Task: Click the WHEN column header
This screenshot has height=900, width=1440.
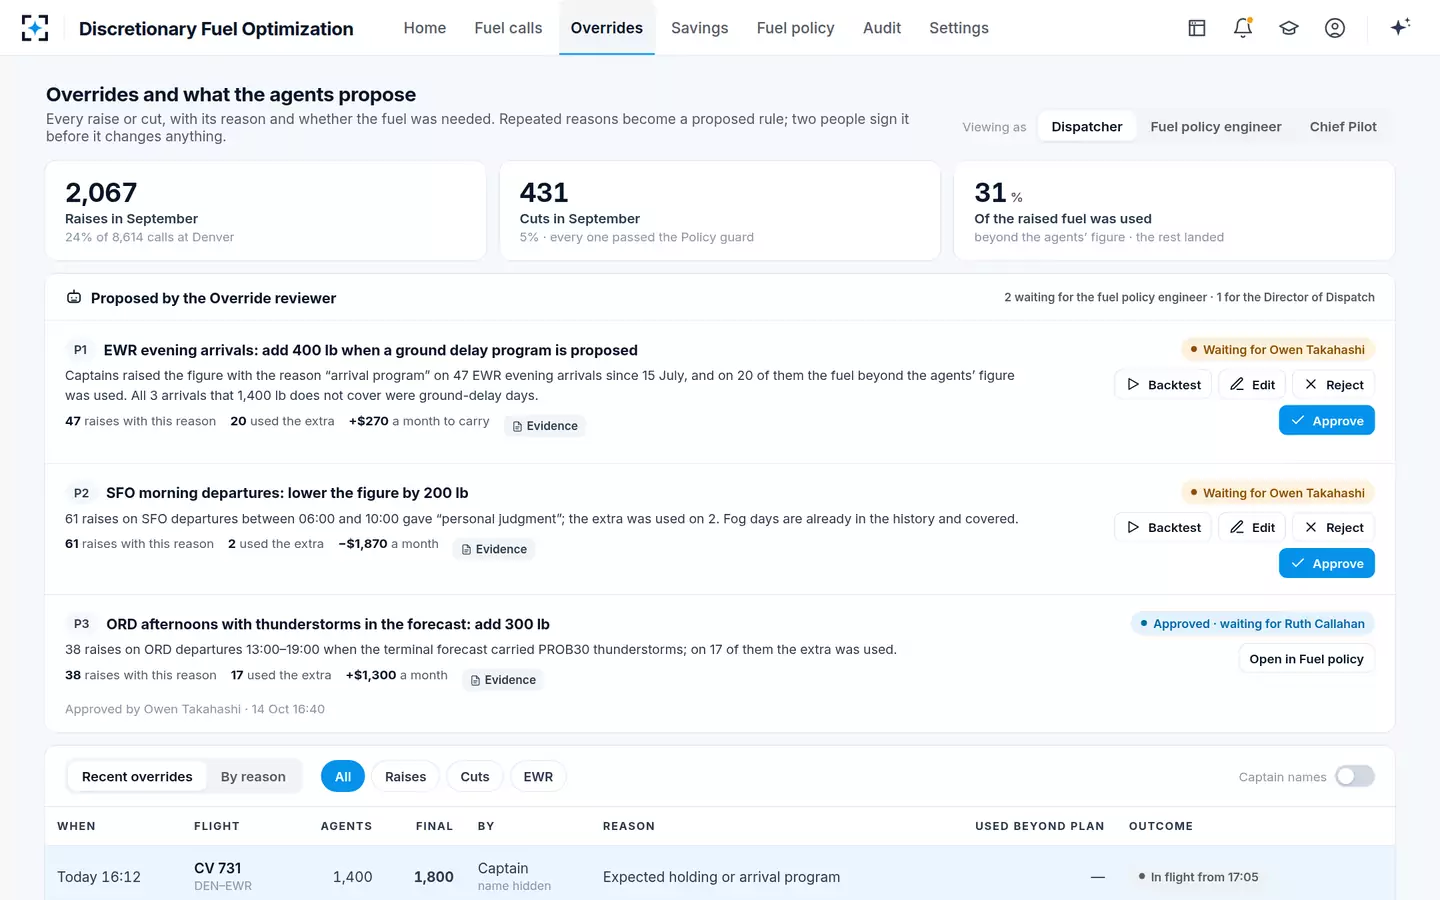Action: tap(76, 826)
